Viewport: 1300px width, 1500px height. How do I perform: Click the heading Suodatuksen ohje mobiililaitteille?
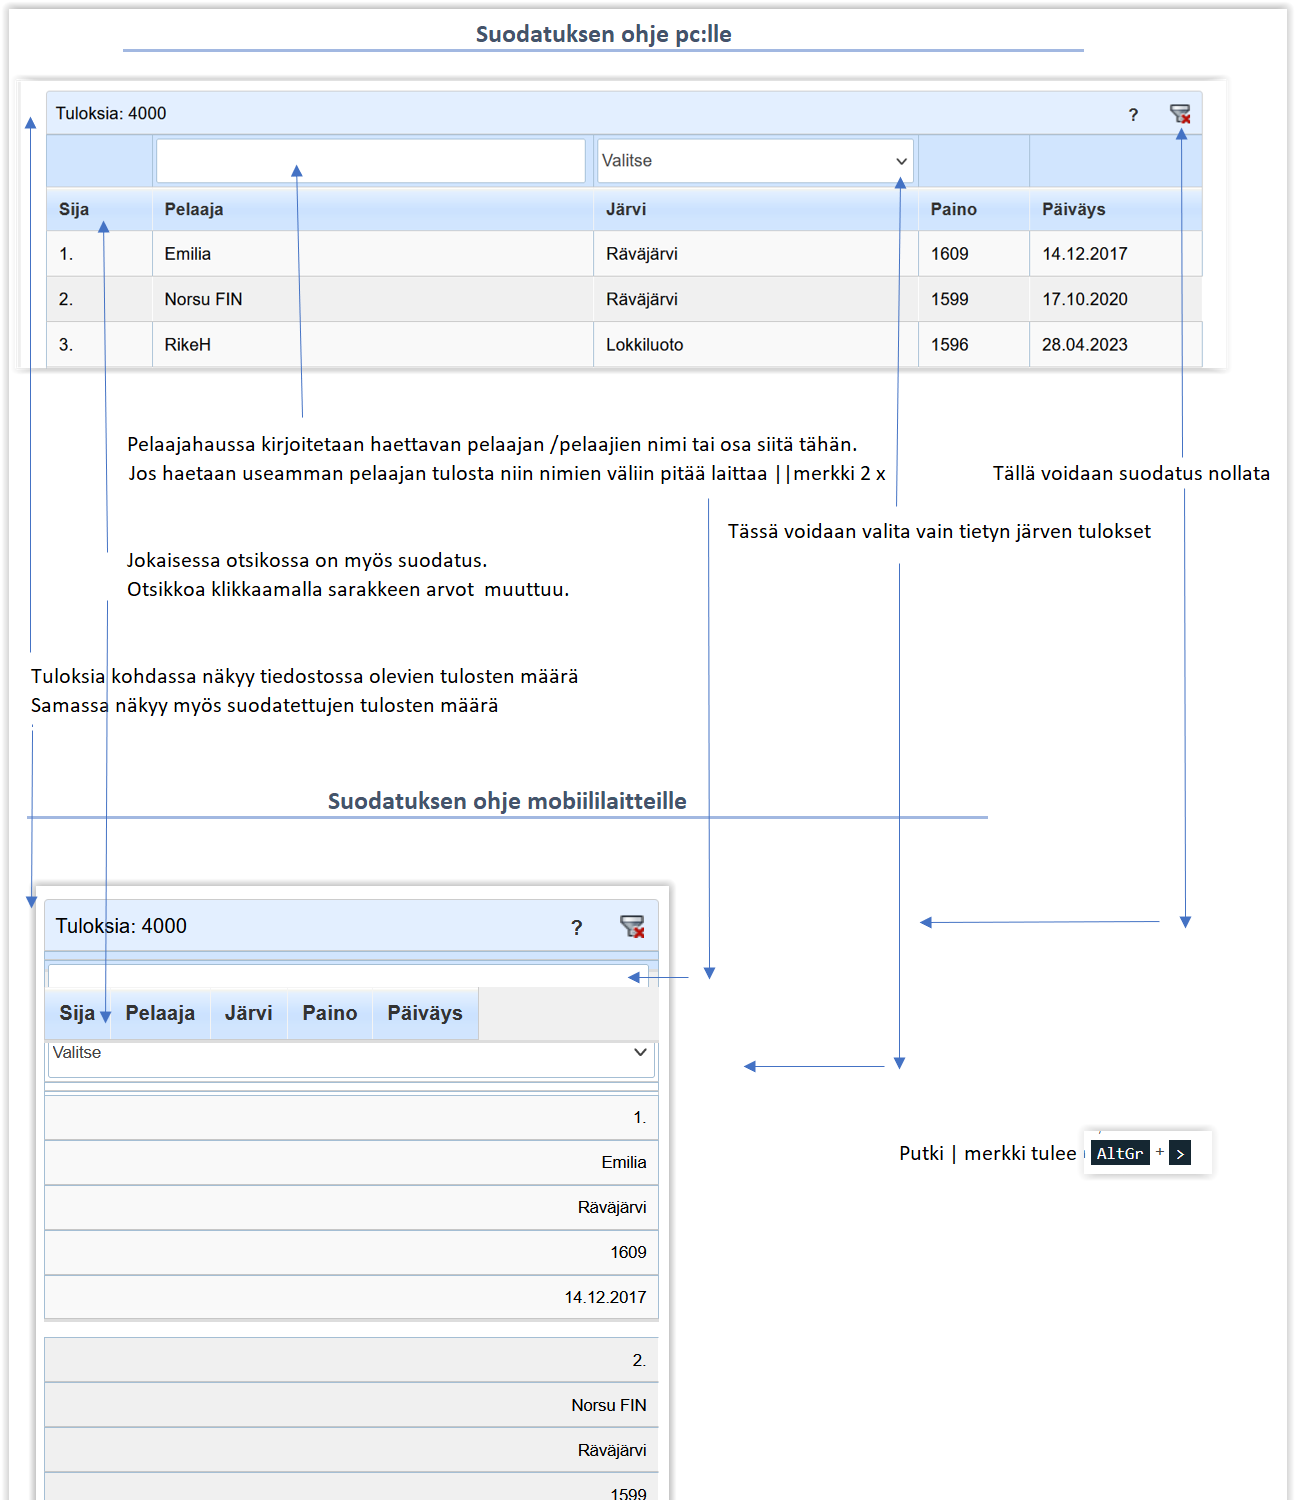(507, 801)
